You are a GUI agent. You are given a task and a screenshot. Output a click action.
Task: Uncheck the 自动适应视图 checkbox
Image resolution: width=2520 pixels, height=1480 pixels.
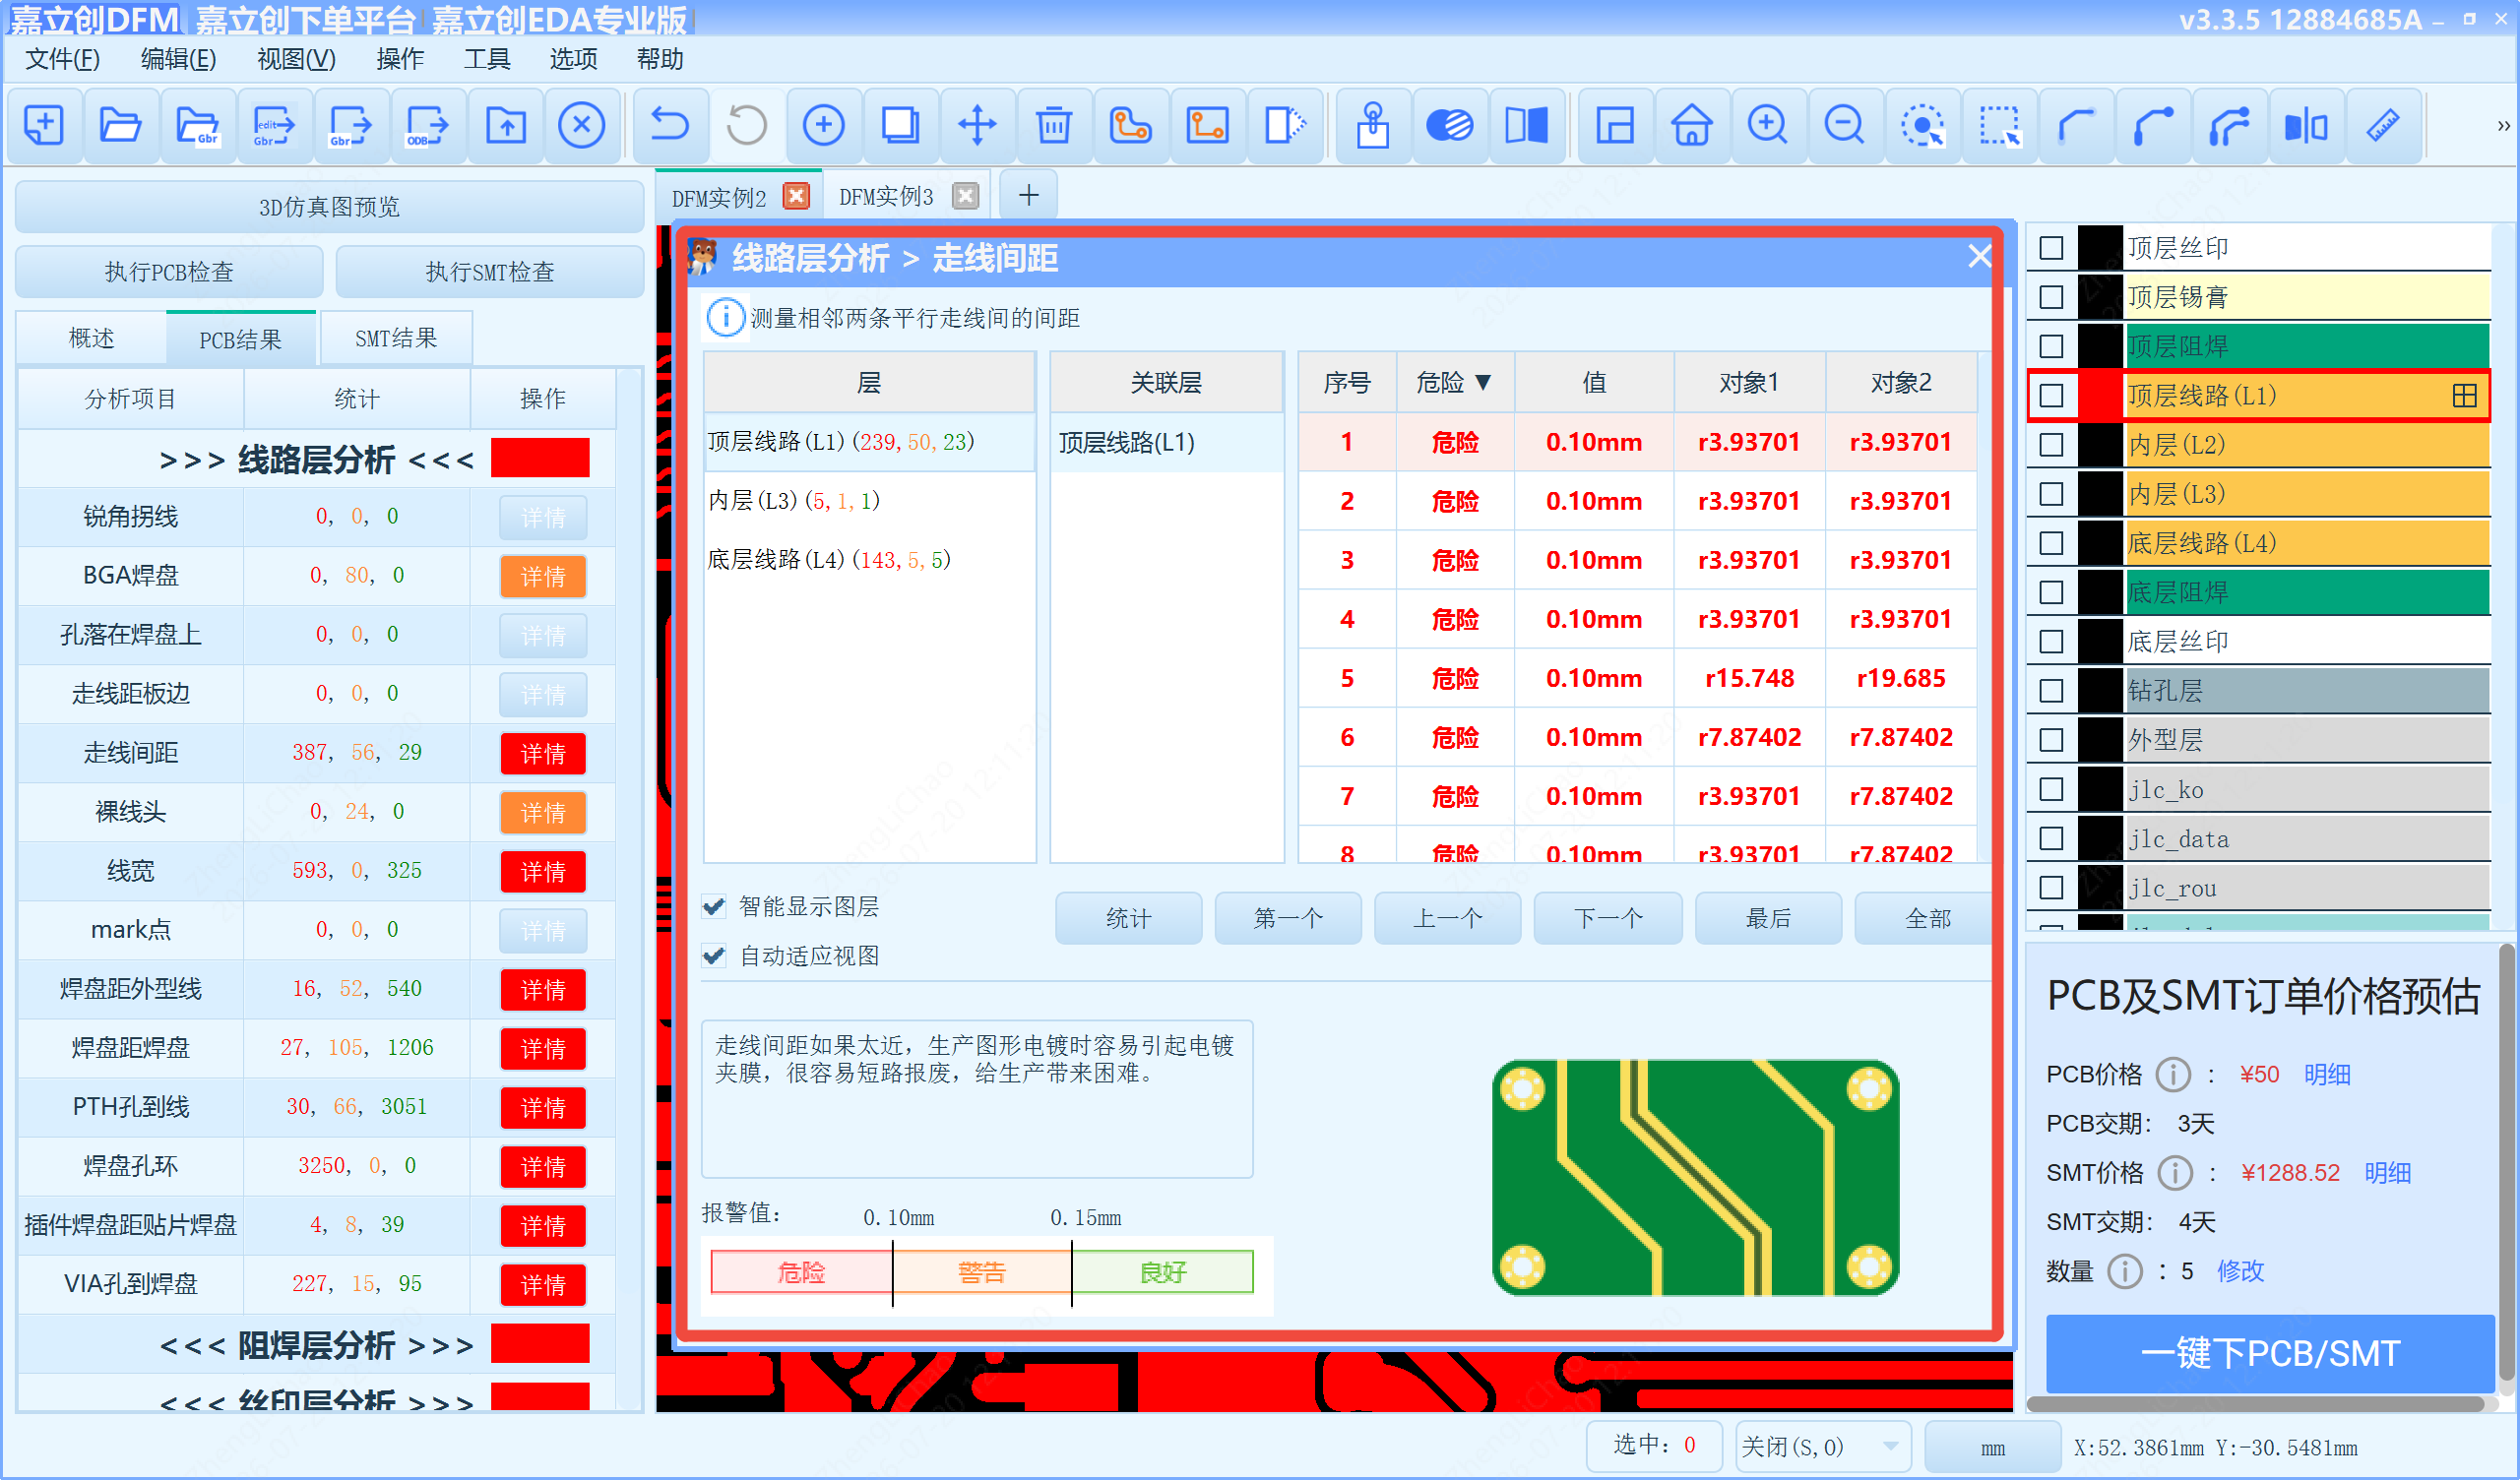point(714,957)
